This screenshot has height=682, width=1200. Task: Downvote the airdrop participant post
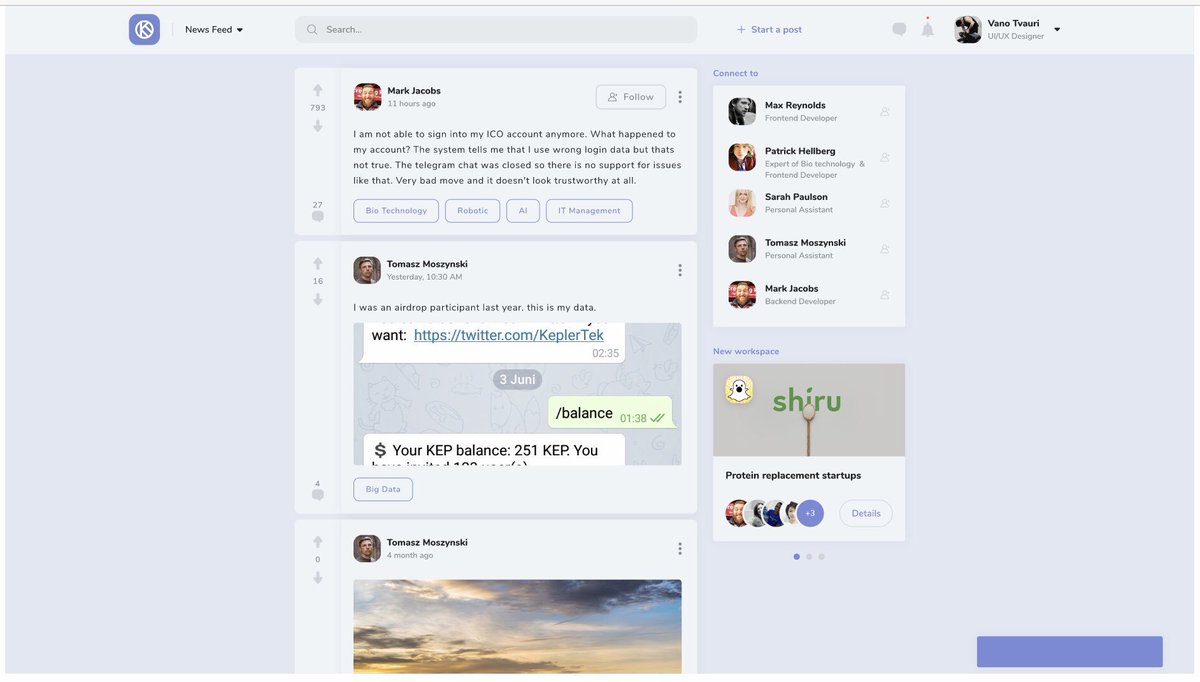(318, 299)
